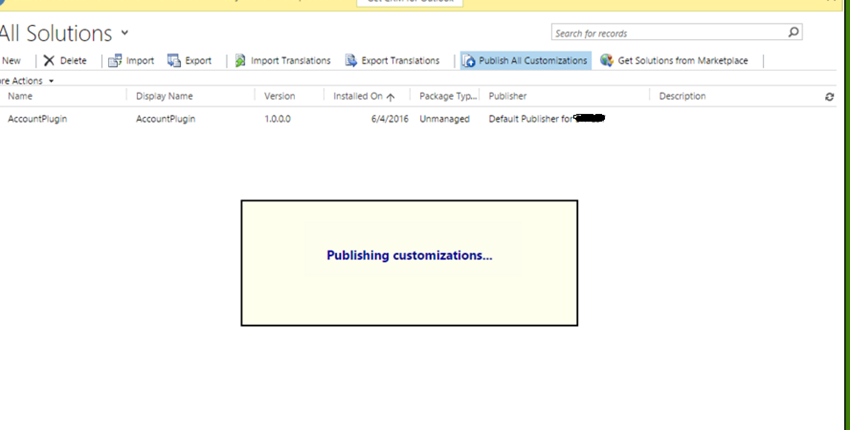Click the Delete label

pyautogui.click(x=73, y=61)
